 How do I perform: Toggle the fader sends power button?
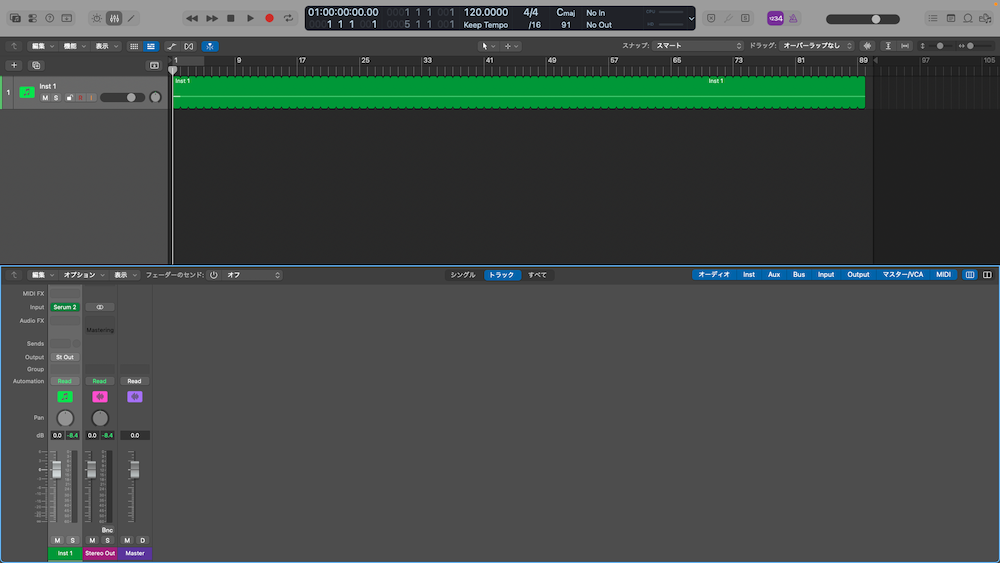(x=213, y=274)
